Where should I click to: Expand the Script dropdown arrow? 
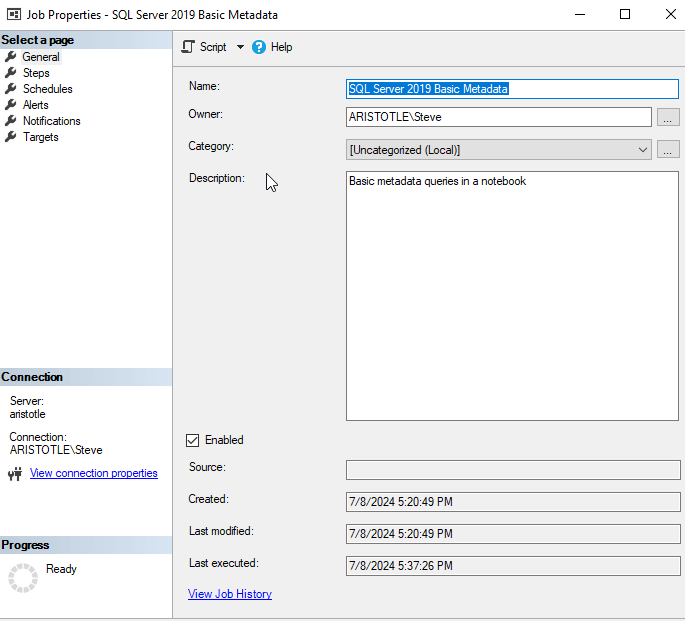coord(240,47)
